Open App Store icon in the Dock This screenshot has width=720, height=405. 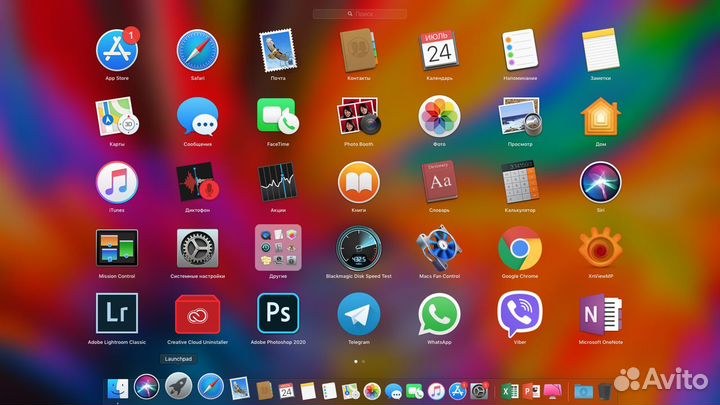click(458, 391)
